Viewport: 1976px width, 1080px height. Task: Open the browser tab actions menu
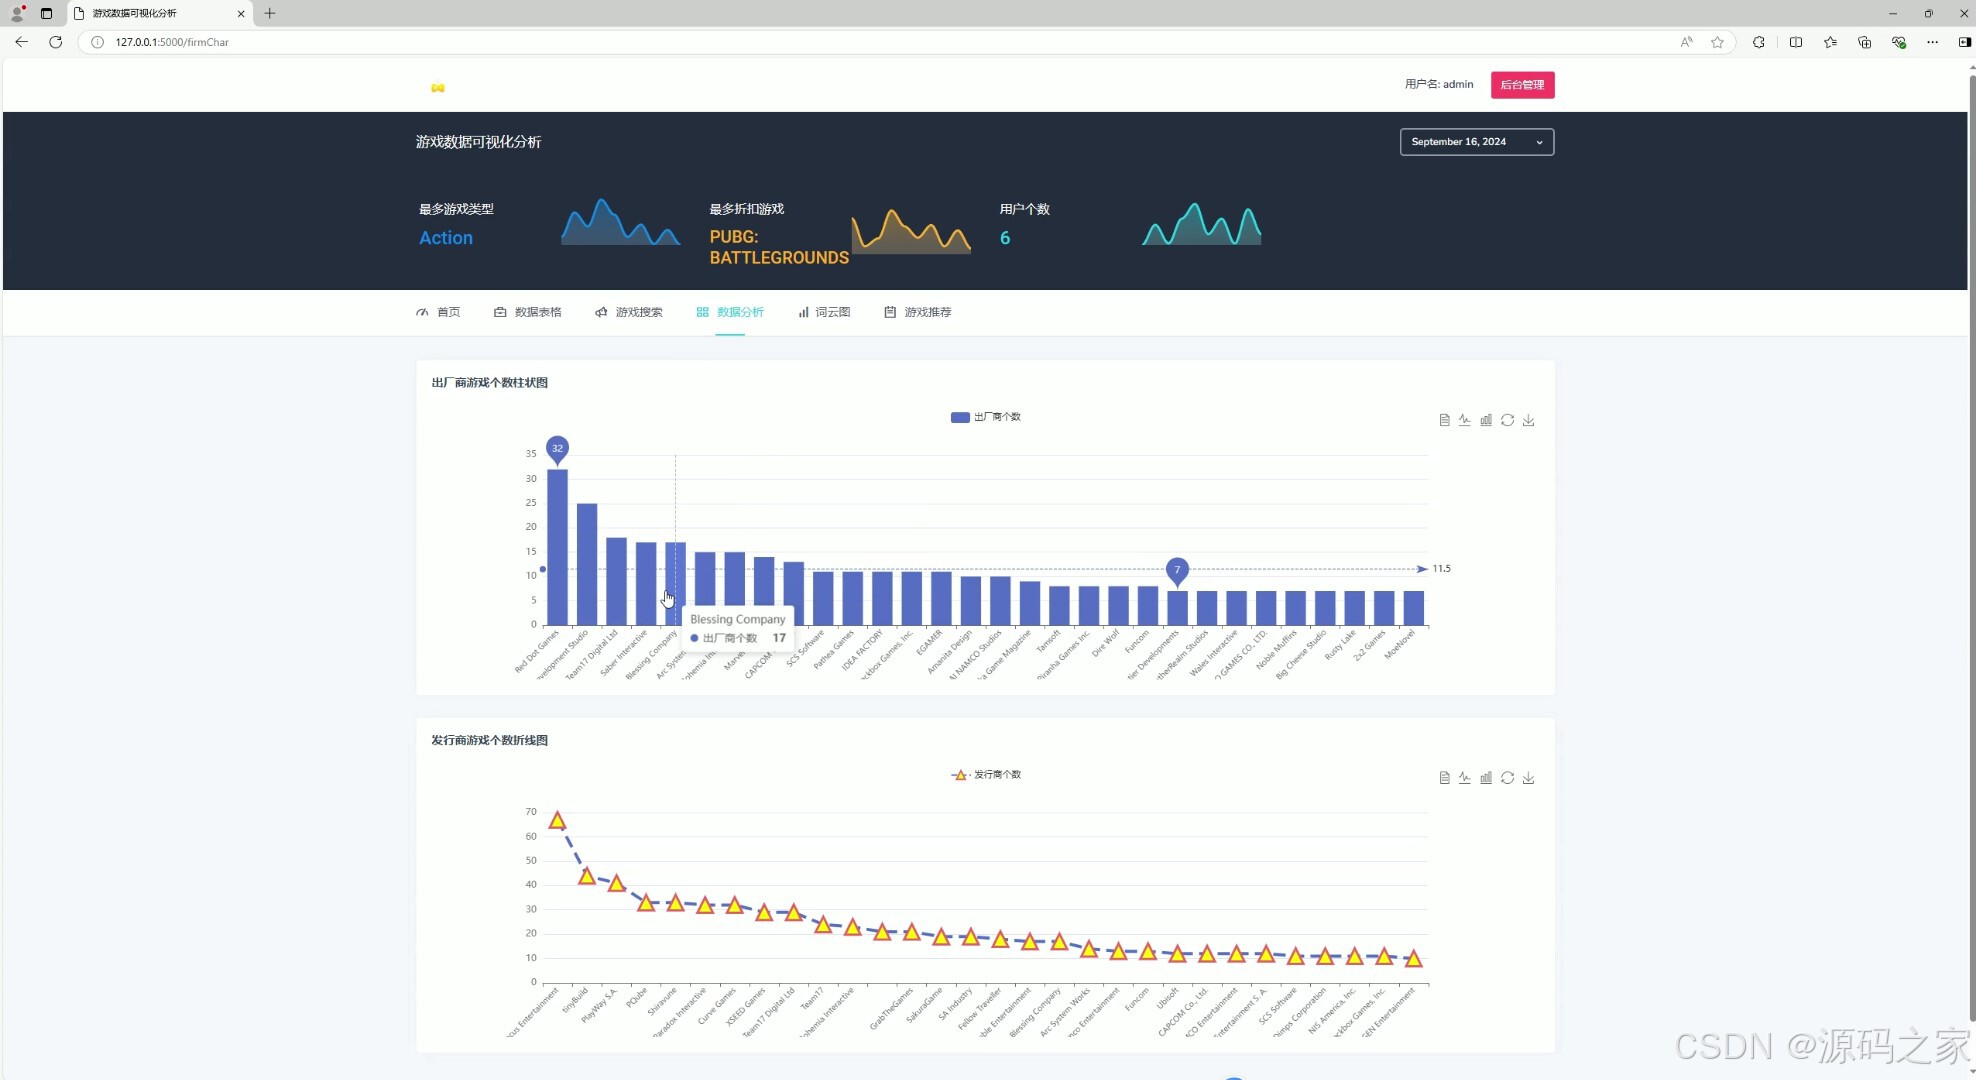[x=46, y=13]
